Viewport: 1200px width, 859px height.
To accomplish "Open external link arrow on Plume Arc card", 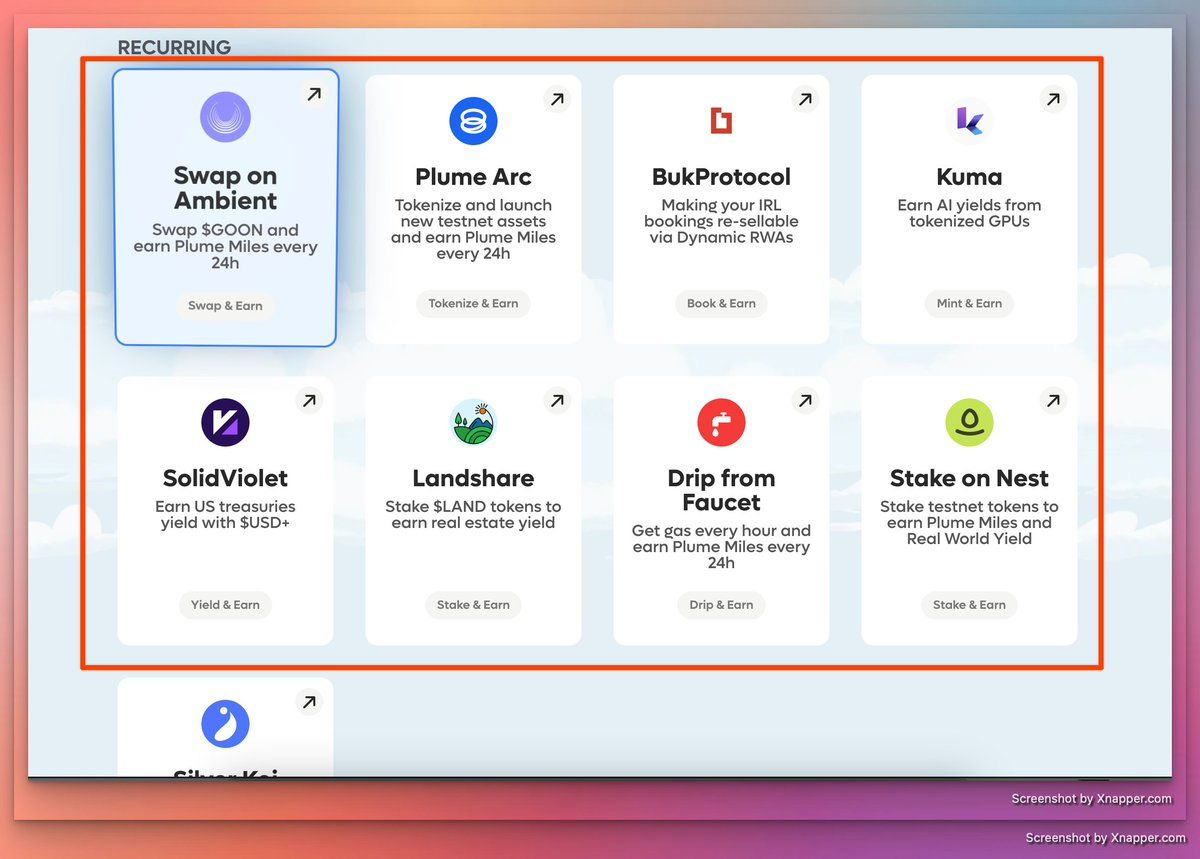I will [x=557, y=99].
